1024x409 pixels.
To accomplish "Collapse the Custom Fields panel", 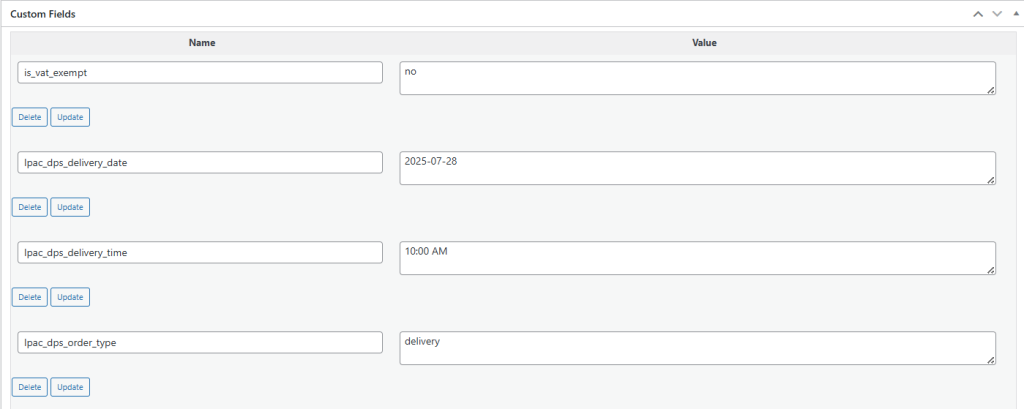I will tap(1013, 14).
